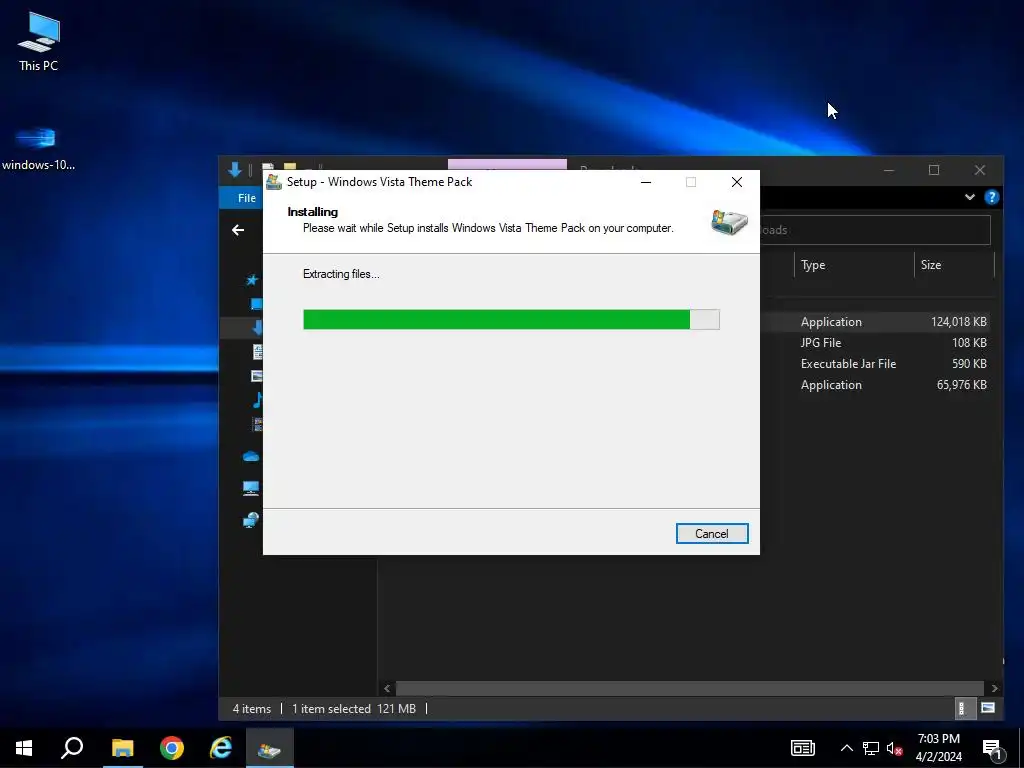This screenshot has height=768, width=1024.
Task: Click the '4 items' status bar text
Action: (252, 709)
